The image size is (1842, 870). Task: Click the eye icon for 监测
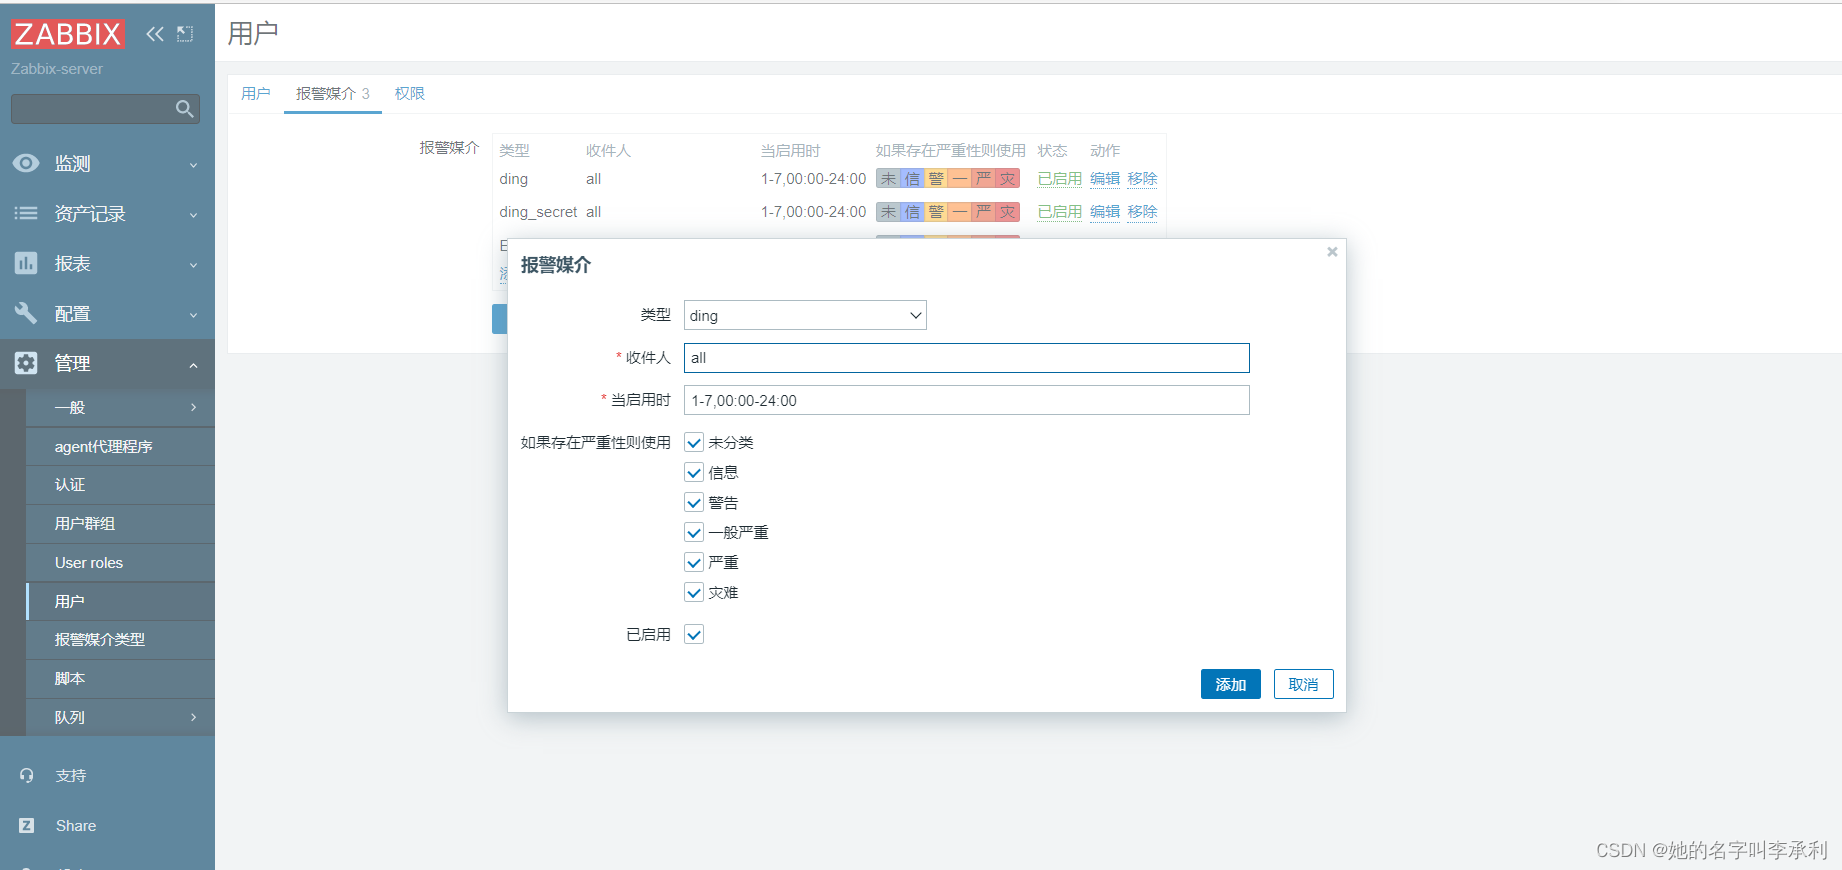point(26,163)
